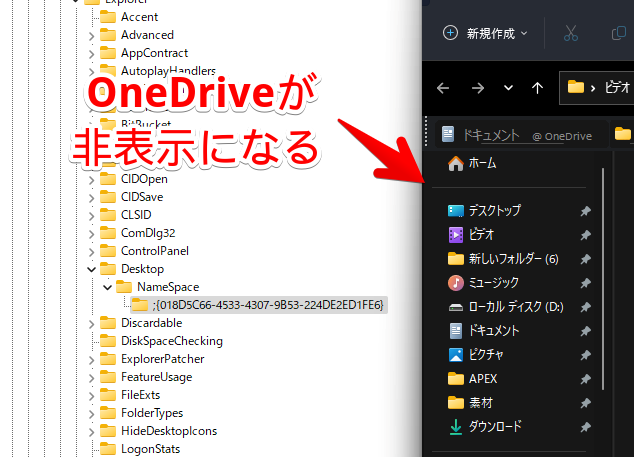Click the pin icon beside APEX

585,379
